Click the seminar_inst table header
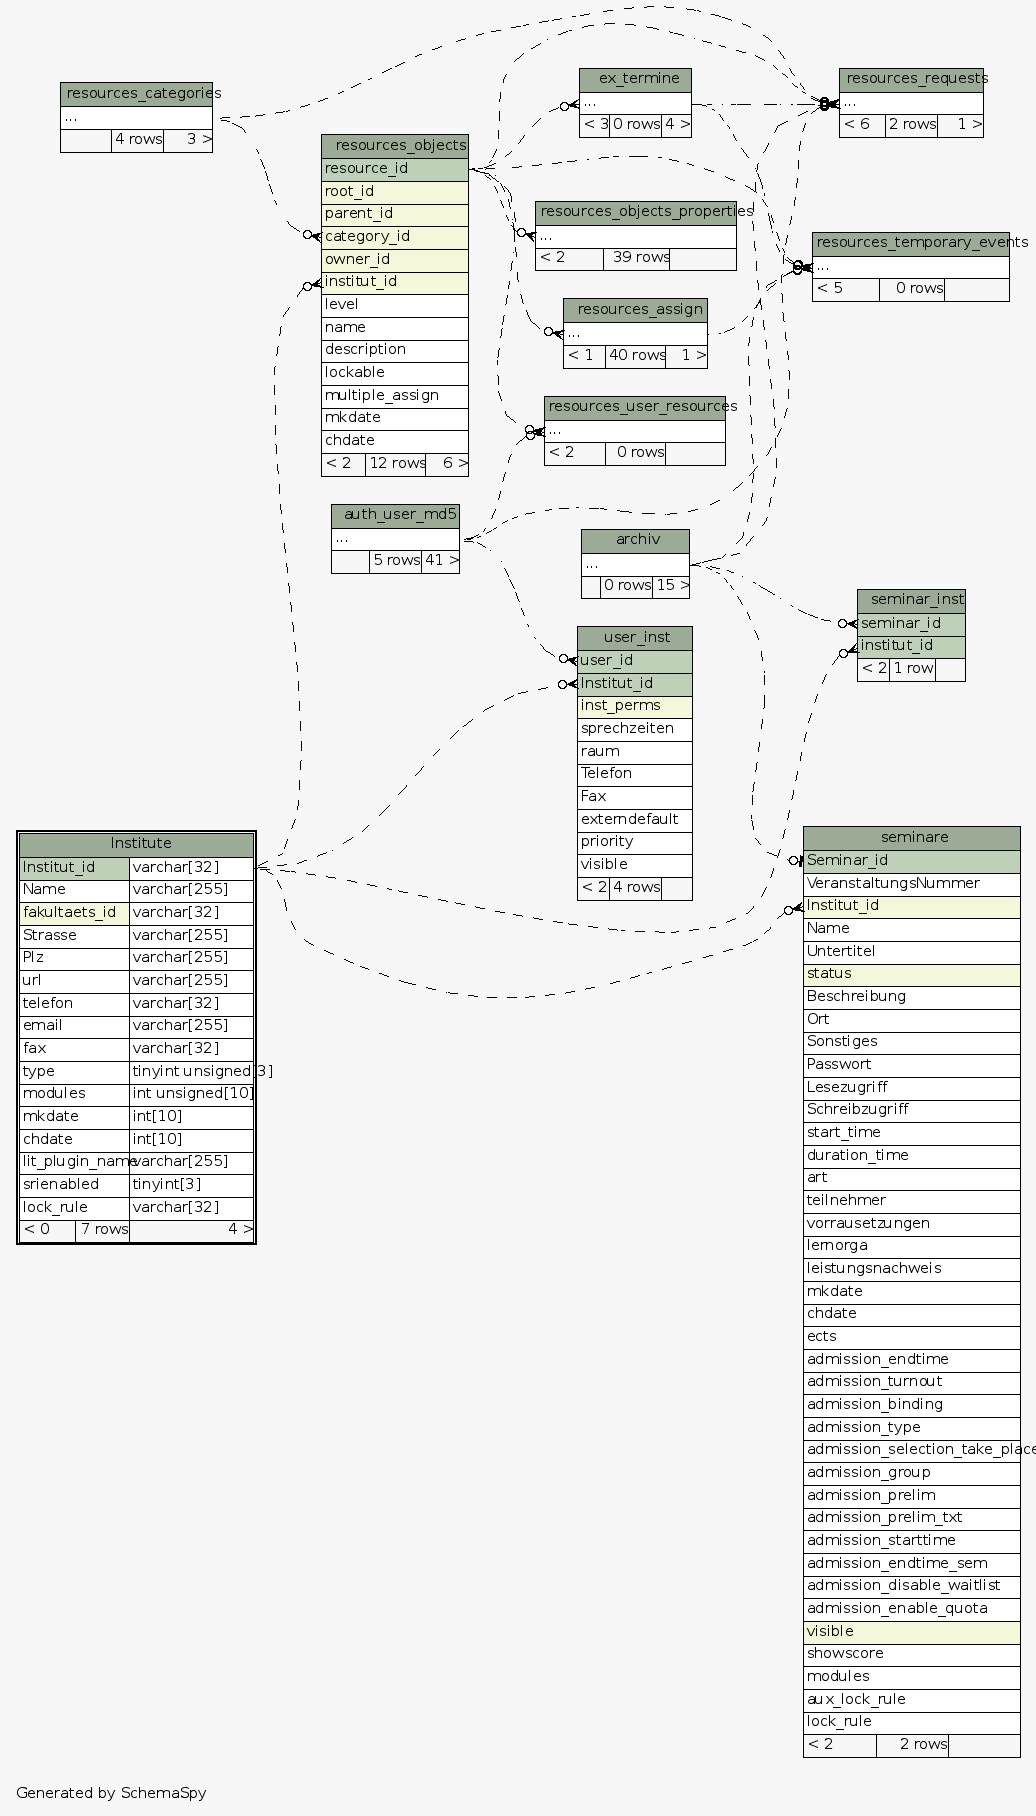The image size is (1036, 1816). (x=911, y=600)
